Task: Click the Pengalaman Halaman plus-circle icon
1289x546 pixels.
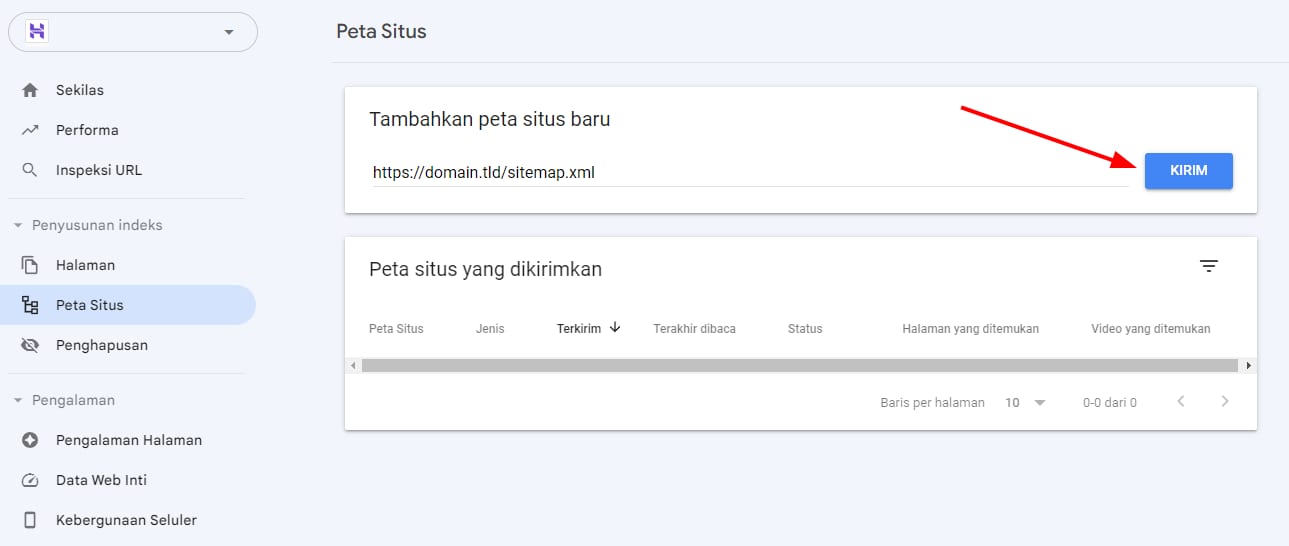Action: point(30,440)
